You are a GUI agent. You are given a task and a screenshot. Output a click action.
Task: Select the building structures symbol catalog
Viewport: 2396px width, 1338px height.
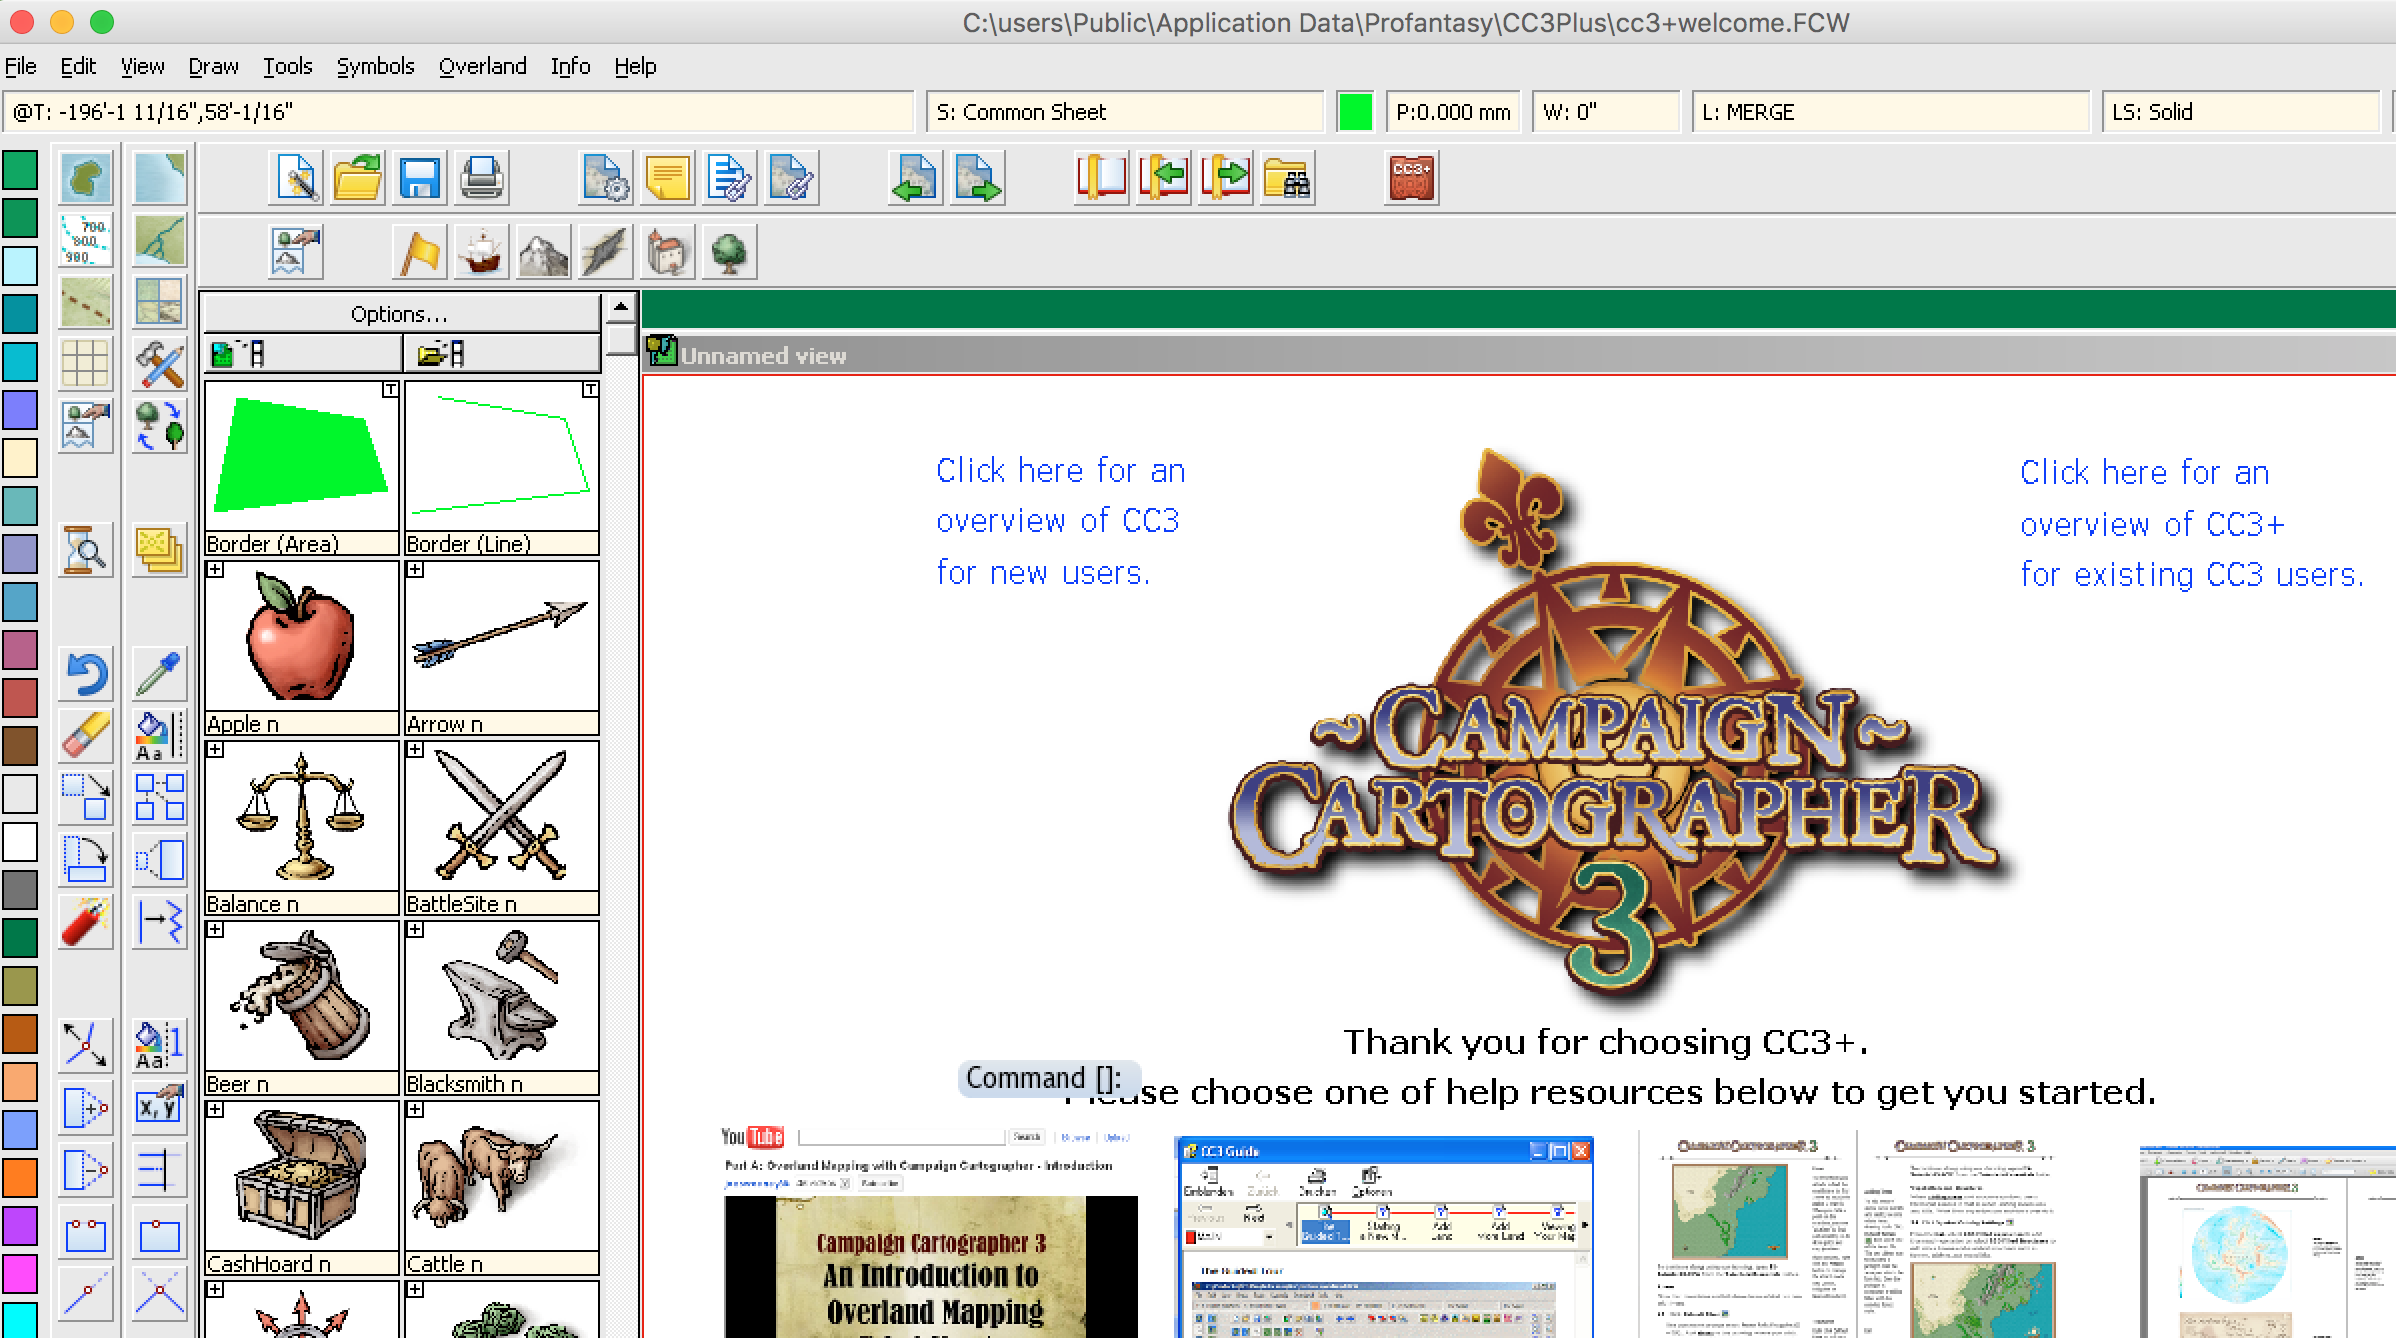pos(667,252)
